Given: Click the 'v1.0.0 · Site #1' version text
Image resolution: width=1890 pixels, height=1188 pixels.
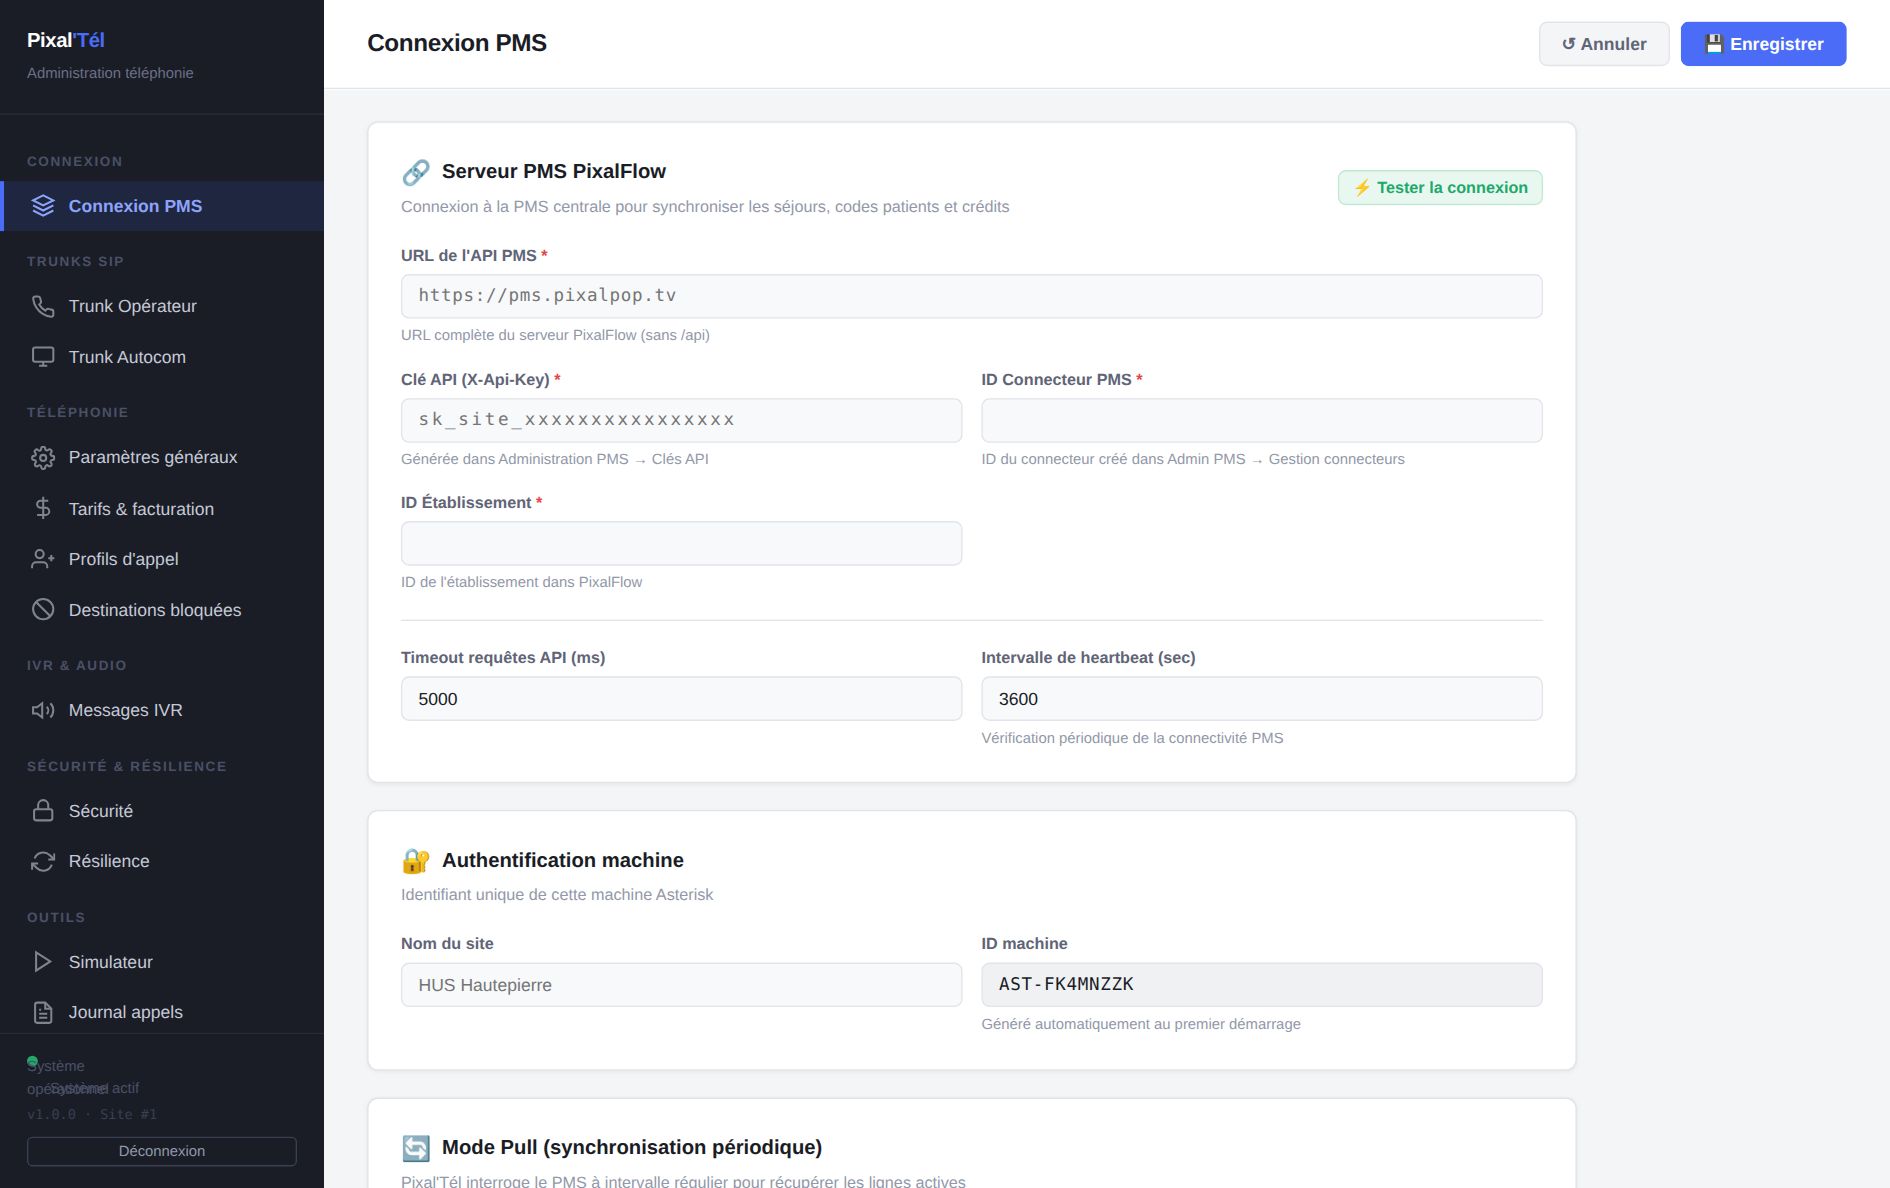Looking at the screenshot, I should [92, 1114].
